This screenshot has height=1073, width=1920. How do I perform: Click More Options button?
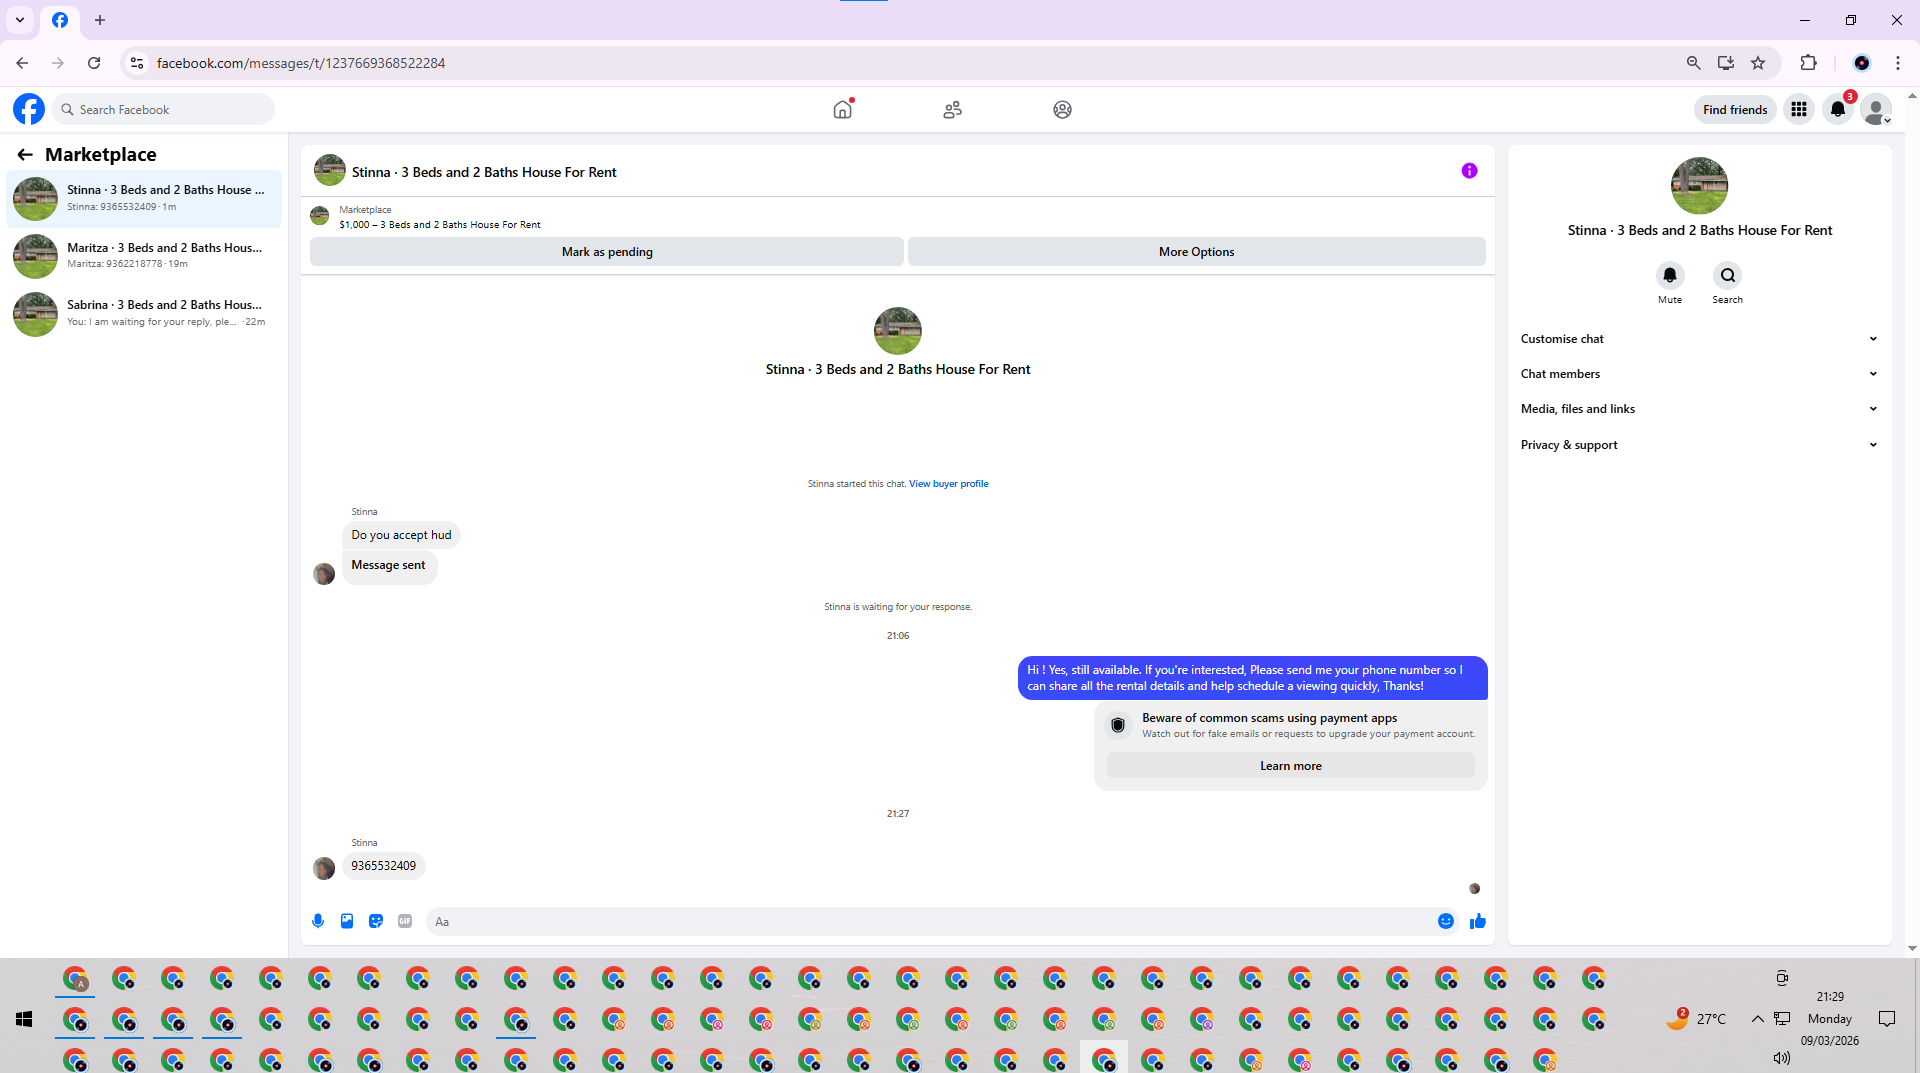tap(1196, 252)
